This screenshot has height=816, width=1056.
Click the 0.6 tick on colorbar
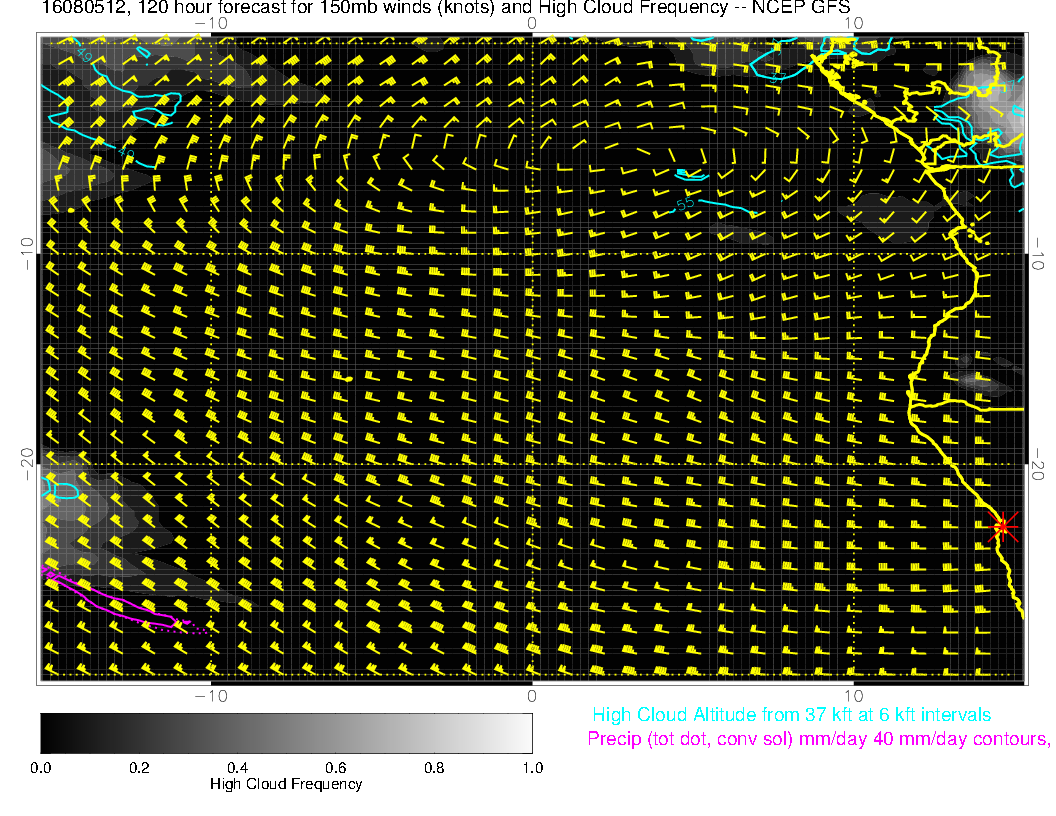coord(335,767)
